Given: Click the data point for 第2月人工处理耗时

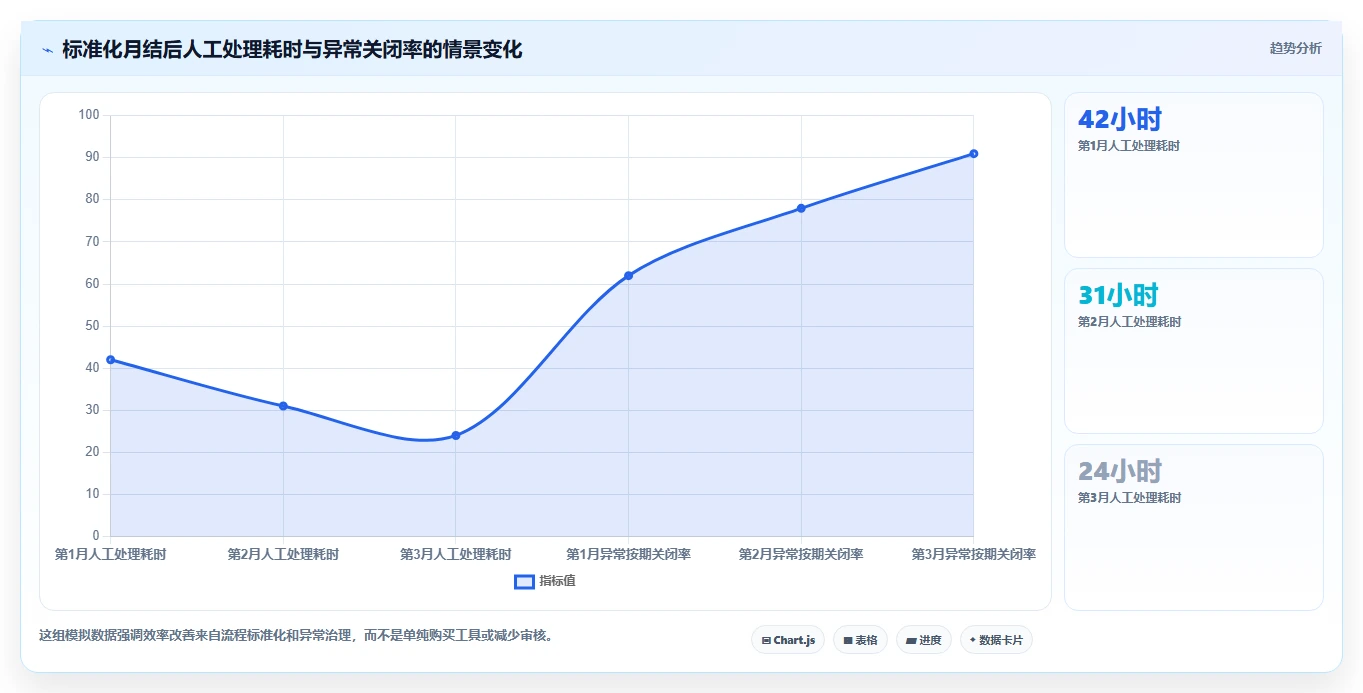Looking at the screenshot, I should [283, 406].
